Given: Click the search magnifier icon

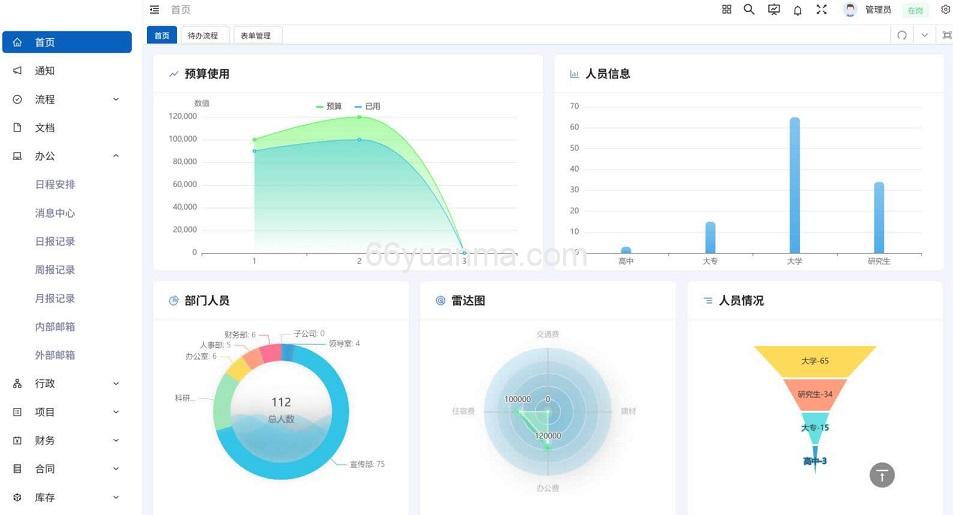Looking at the screenshot, I should pyautogui.click(x=749, y=9).
